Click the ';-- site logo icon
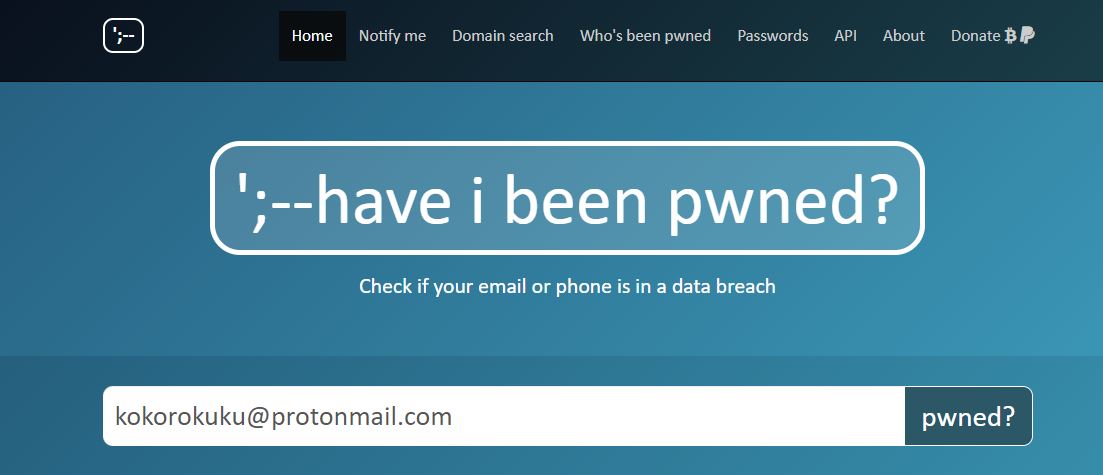 [x=123, y=35]
